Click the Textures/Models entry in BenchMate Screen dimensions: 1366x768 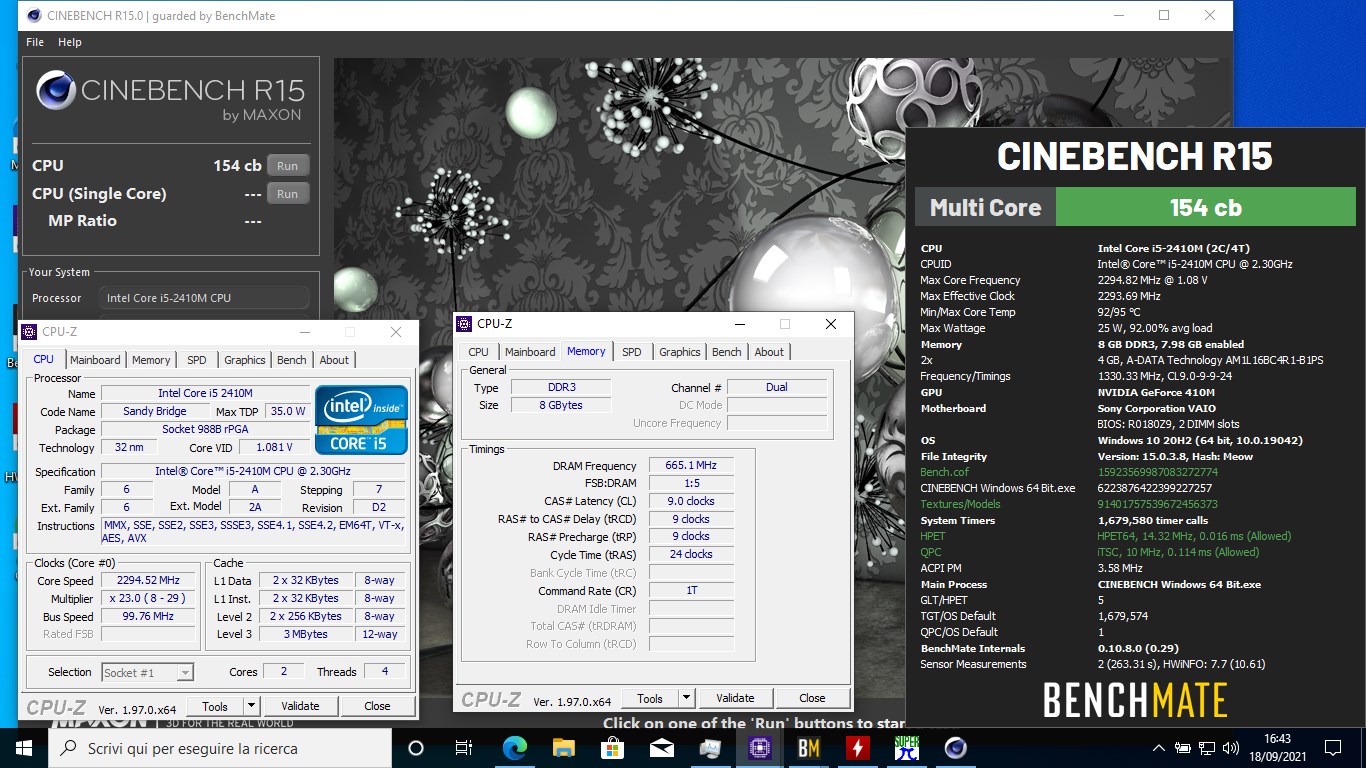pos(960,504)
